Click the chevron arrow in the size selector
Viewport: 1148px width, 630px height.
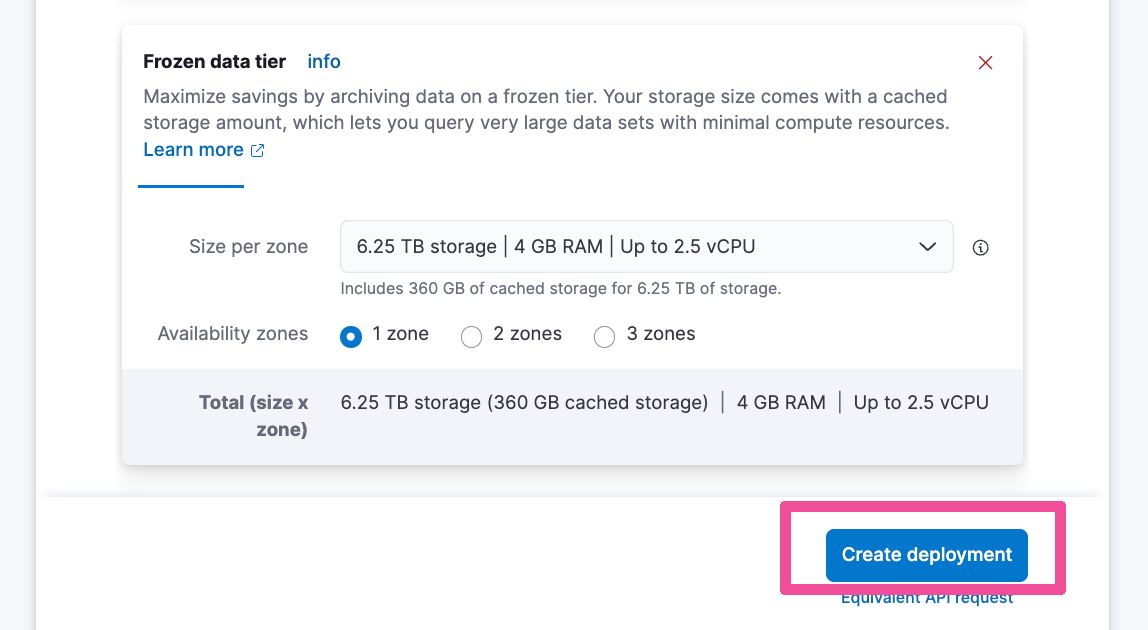[928, 247]
